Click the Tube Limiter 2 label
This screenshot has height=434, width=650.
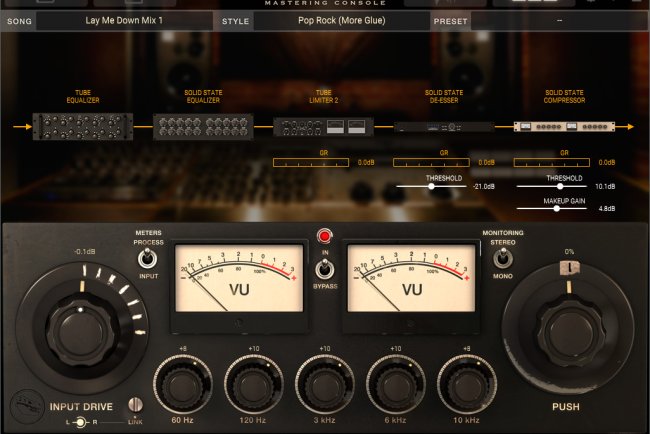[323, 96]
